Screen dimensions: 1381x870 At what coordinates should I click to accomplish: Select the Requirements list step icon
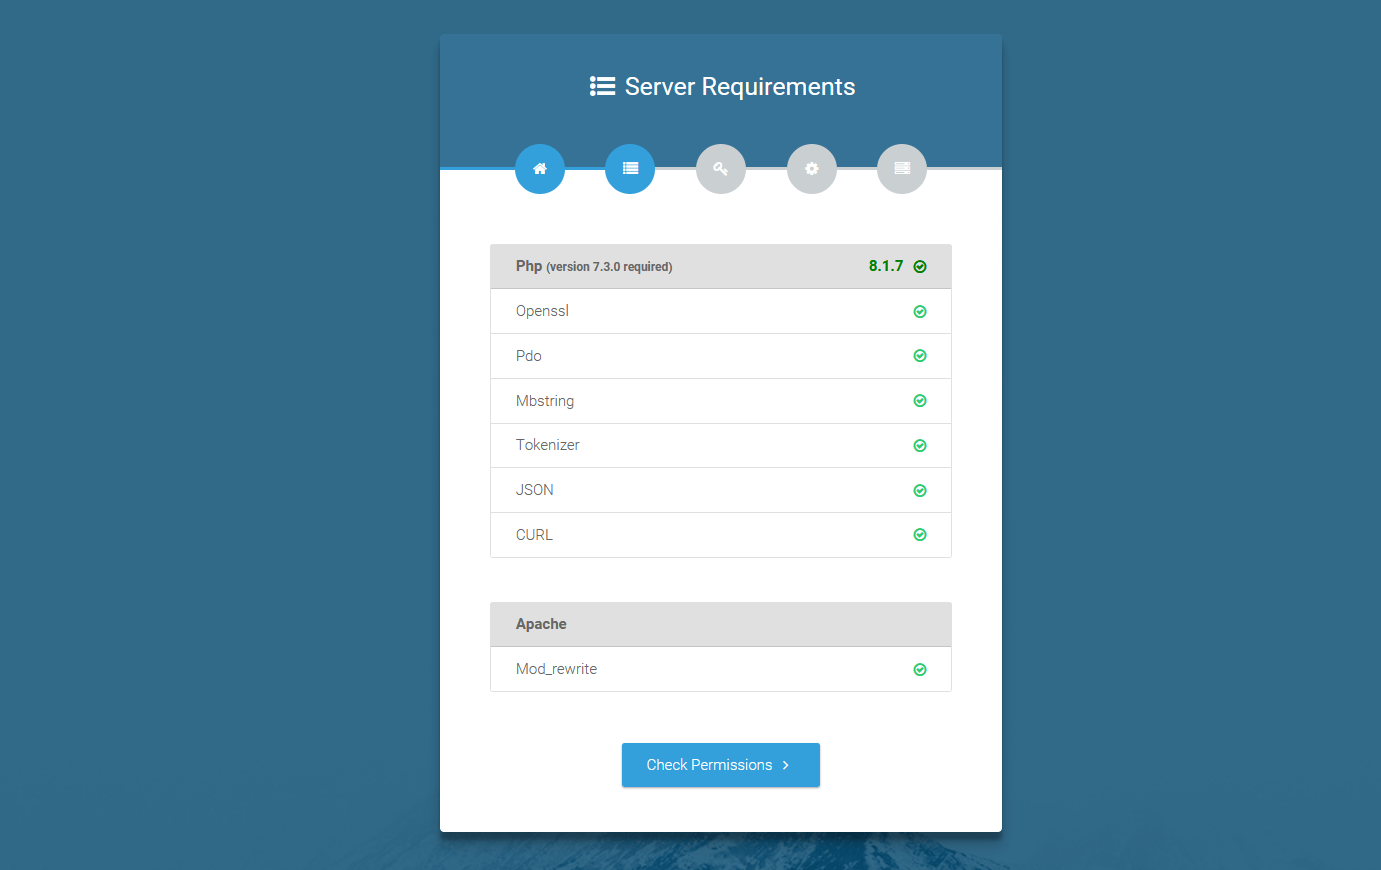[630, 169]
